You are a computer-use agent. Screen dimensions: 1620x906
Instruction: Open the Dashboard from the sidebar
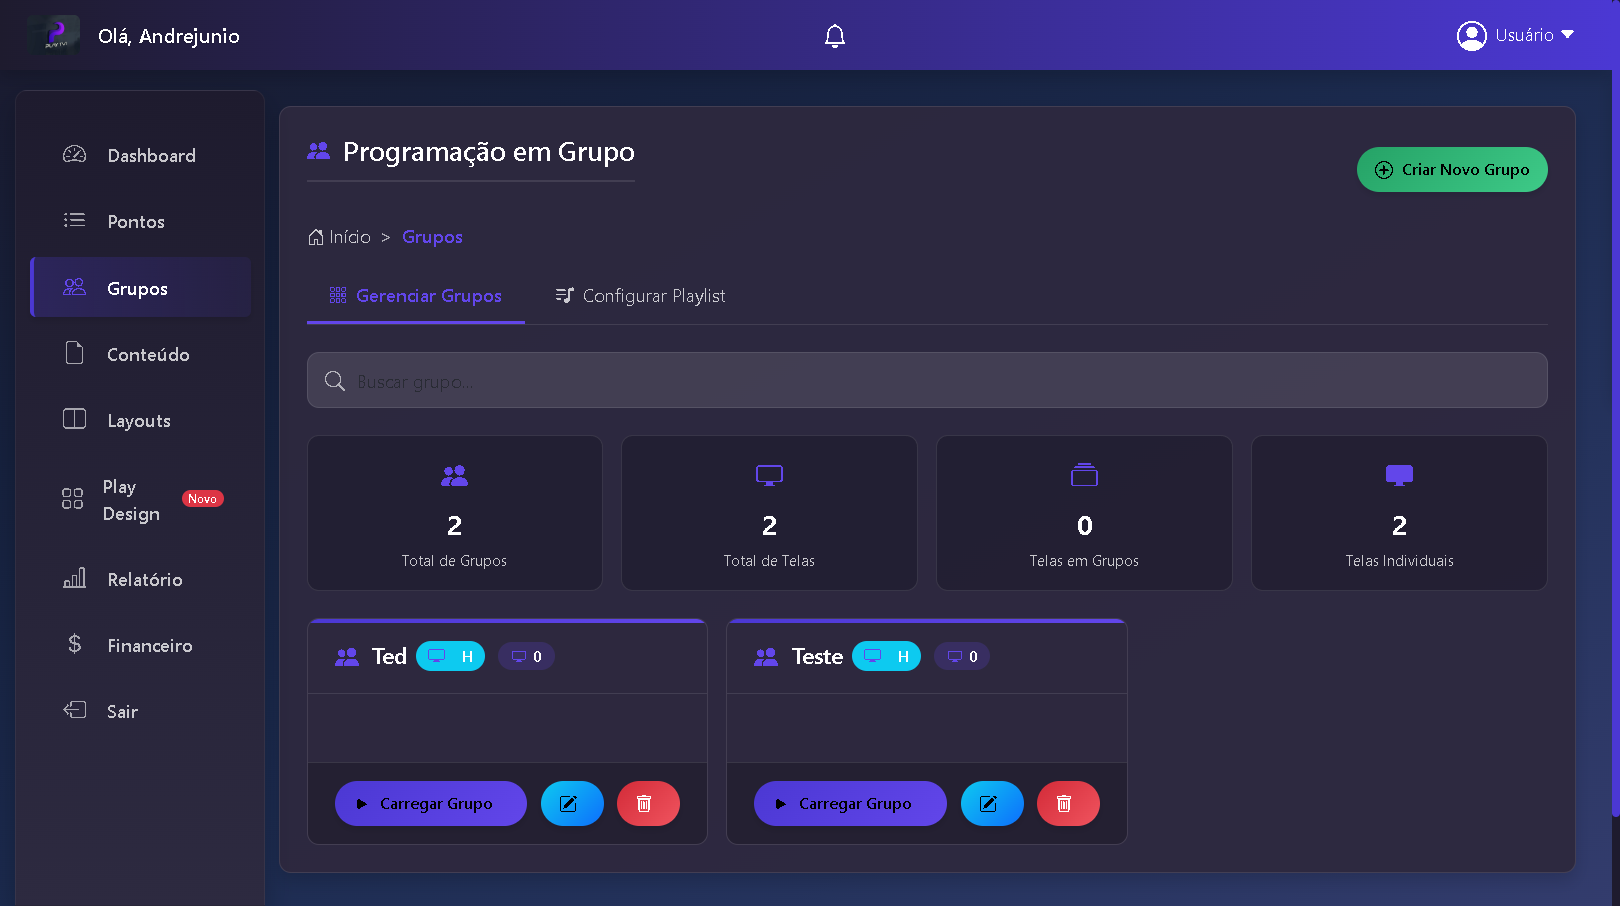coord(150,155)
